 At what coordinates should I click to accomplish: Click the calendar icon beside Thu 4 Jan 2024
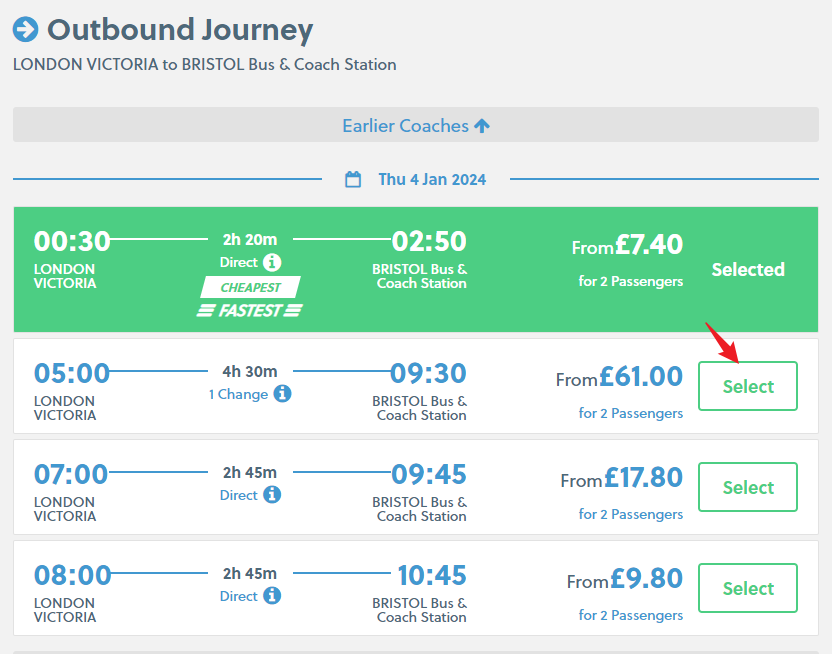coord(353,180)
